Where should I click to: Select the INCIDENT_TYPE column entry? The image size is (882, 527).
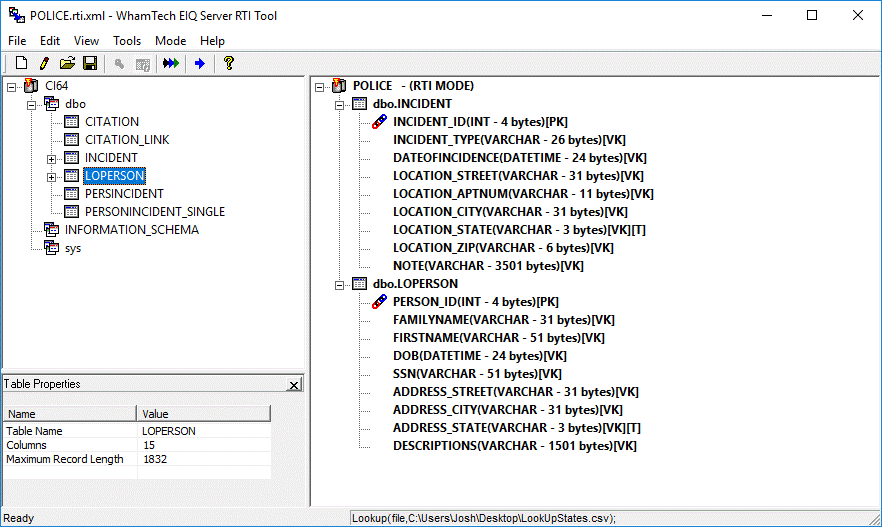[509, 139]
